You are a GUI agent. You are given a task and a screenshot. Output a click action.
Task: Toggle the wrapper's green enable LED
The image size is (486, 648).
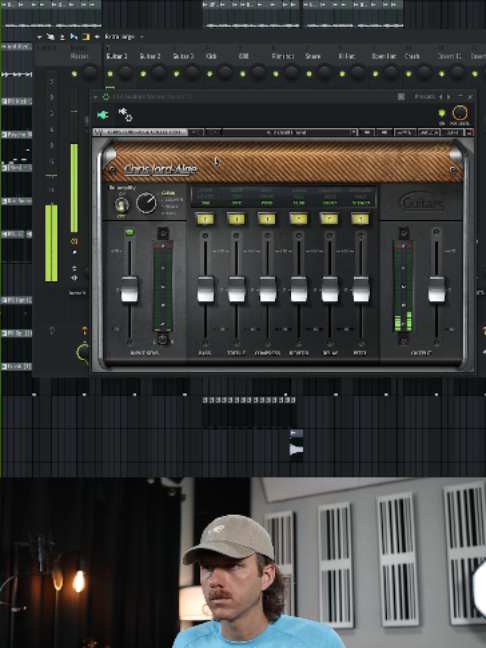click(442, 113)
